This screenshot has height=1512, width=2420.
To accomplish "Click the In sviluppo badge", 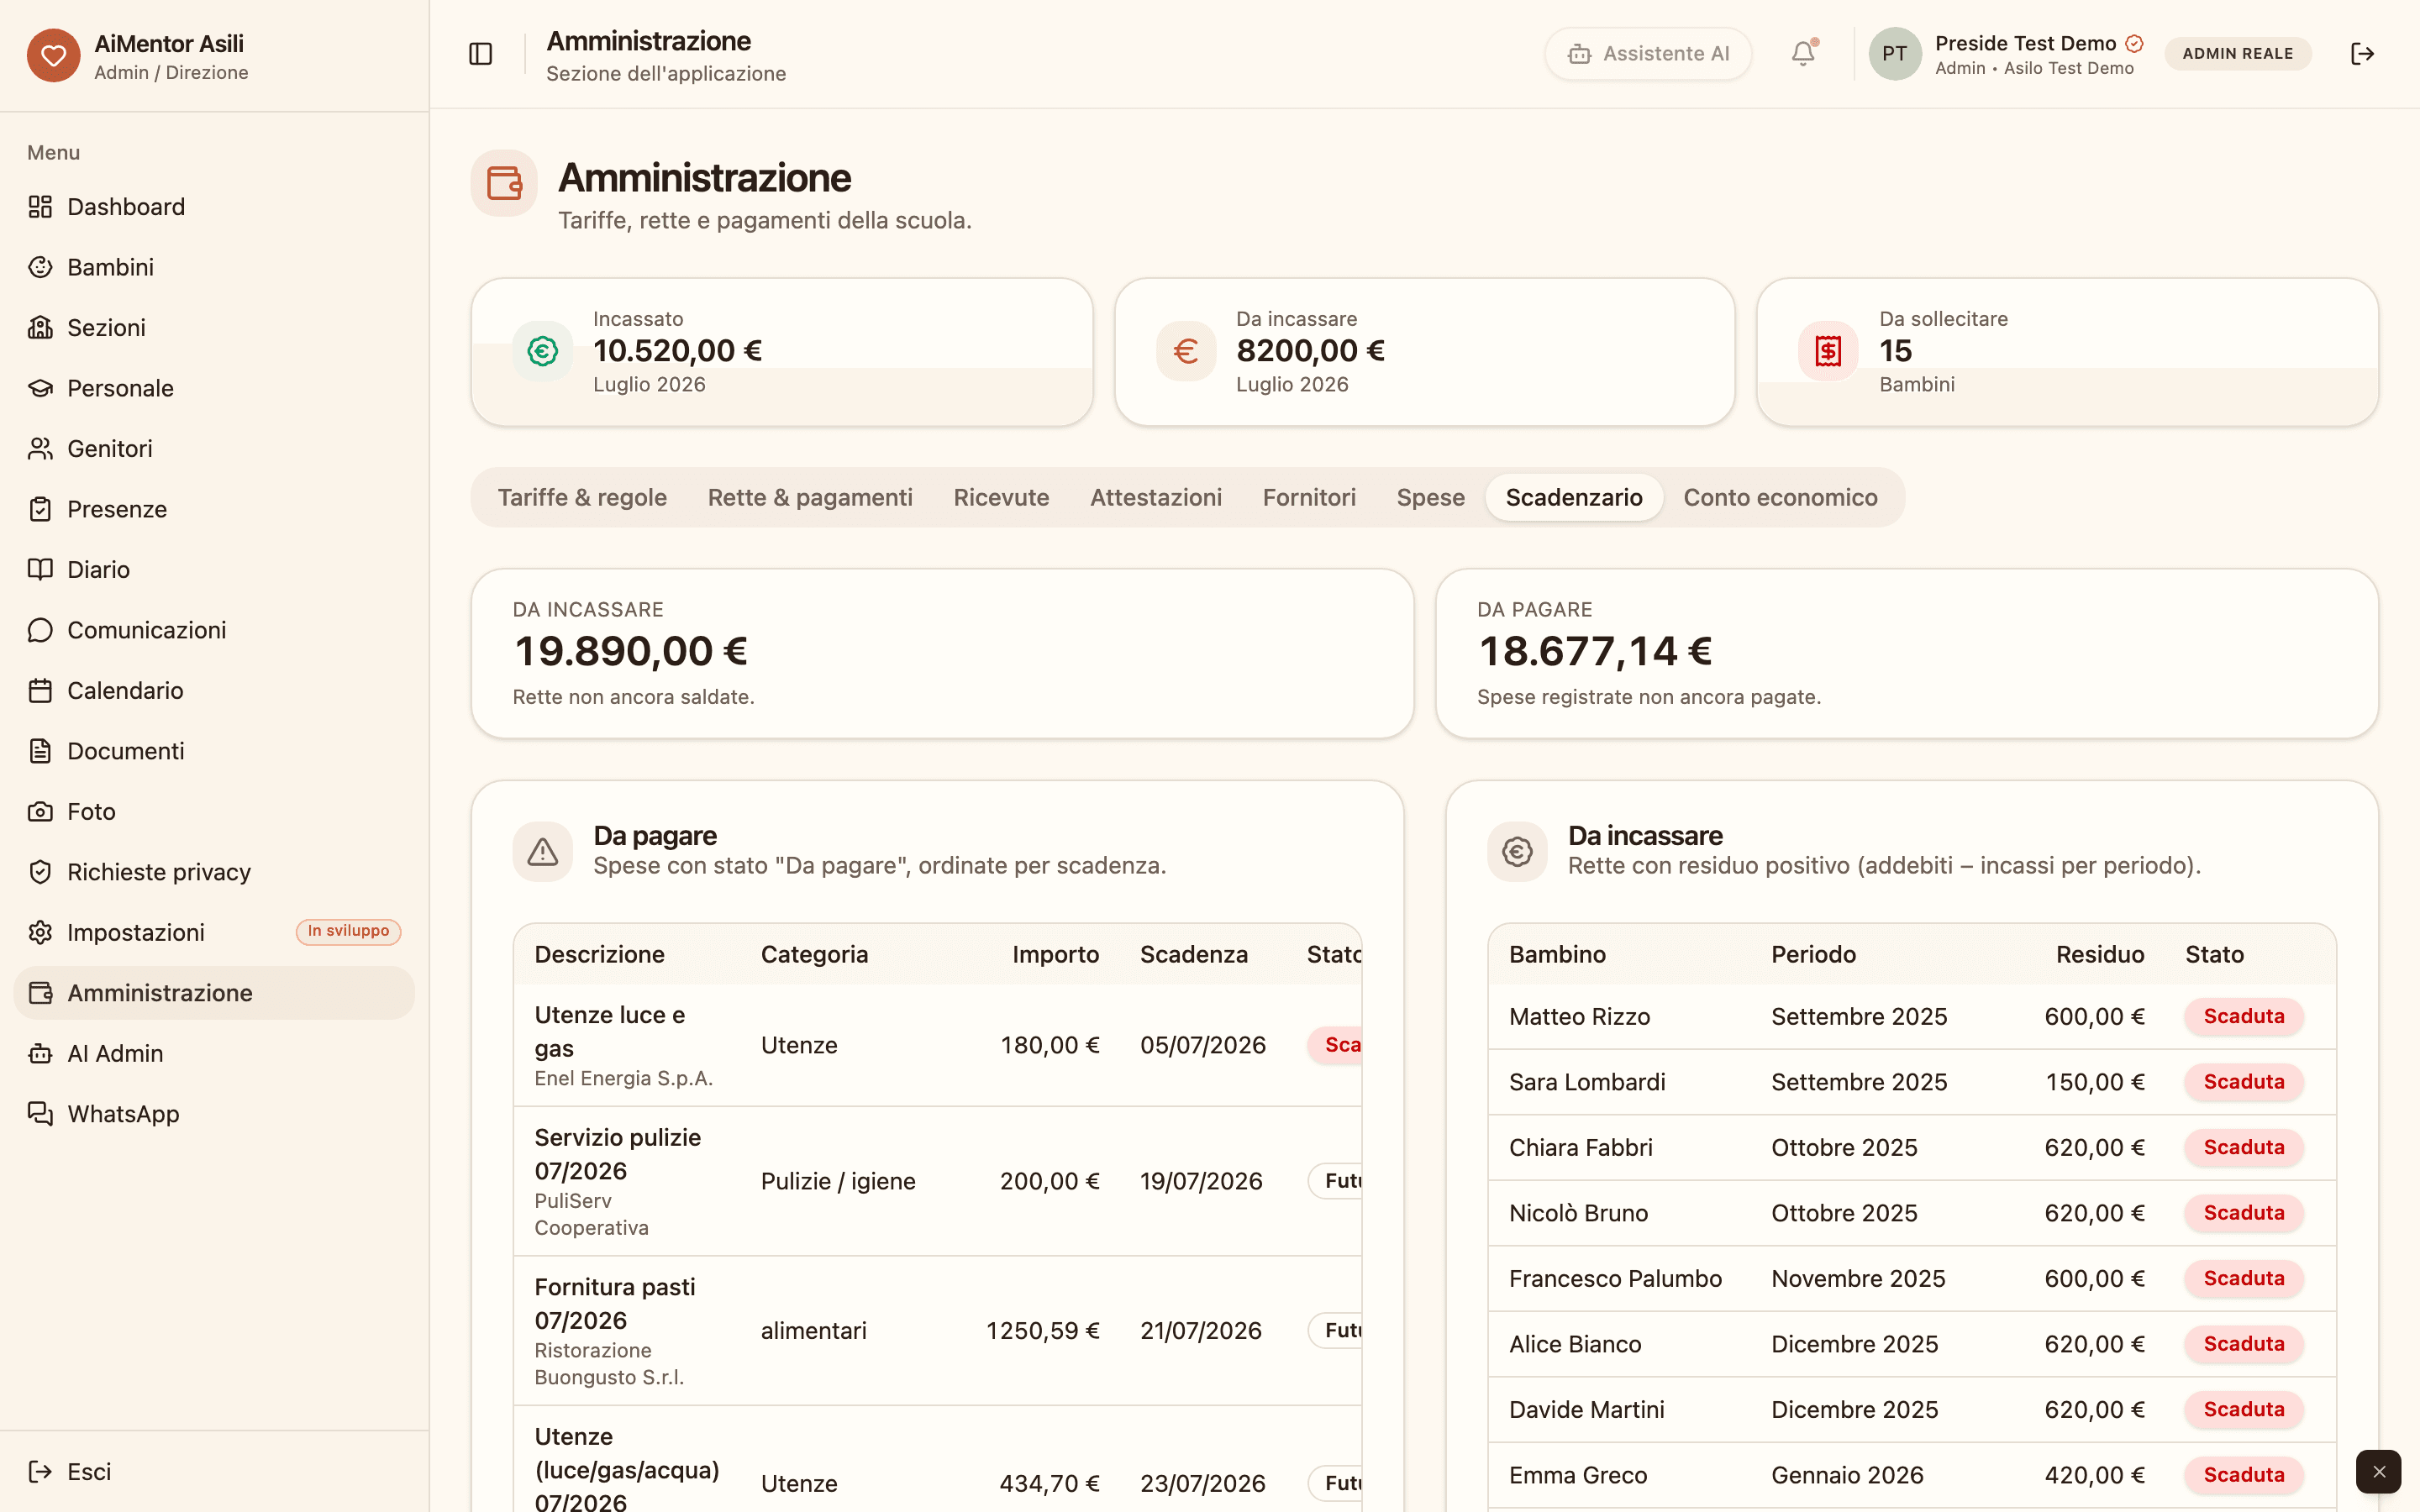I will (348, 932).
